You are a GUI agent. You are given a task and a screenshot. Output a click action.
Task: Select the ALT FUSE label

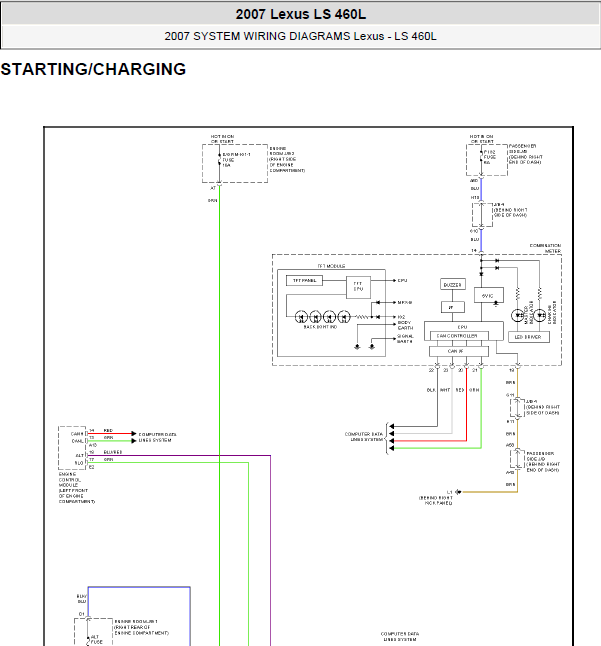(96, 639)
